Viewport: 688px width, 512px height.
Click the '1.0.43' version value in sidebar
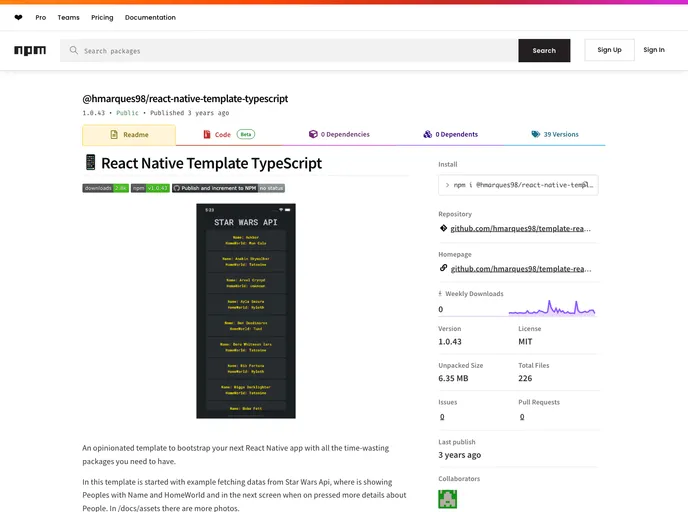pos(450,341)
